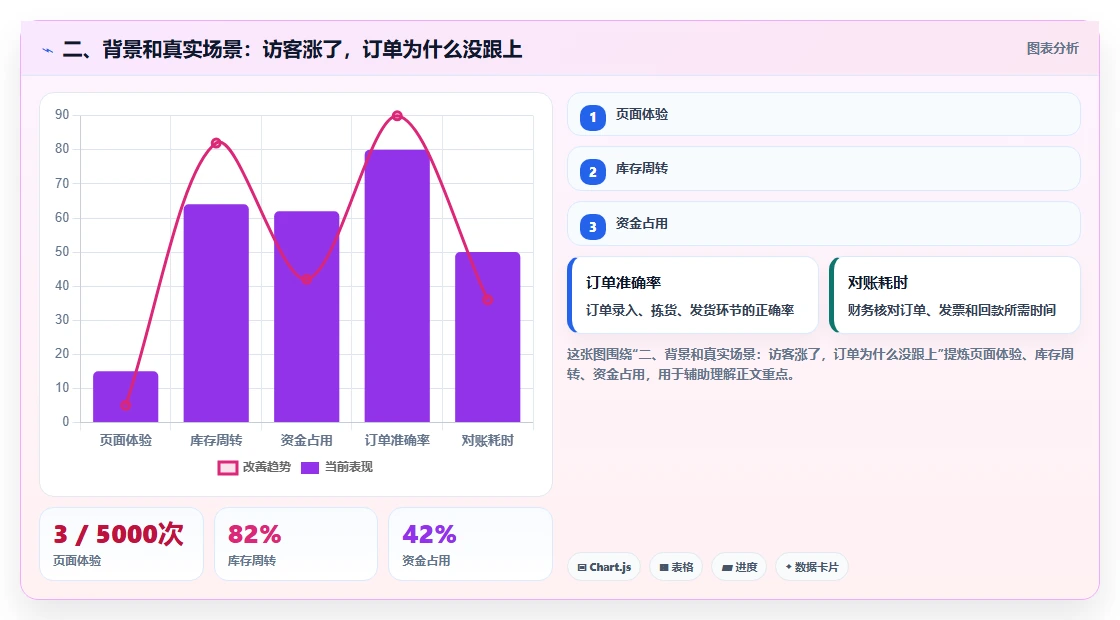This screenshot has width=1120, height=620.
Task: Select the 表格 tag
Action: click(676, 567)
